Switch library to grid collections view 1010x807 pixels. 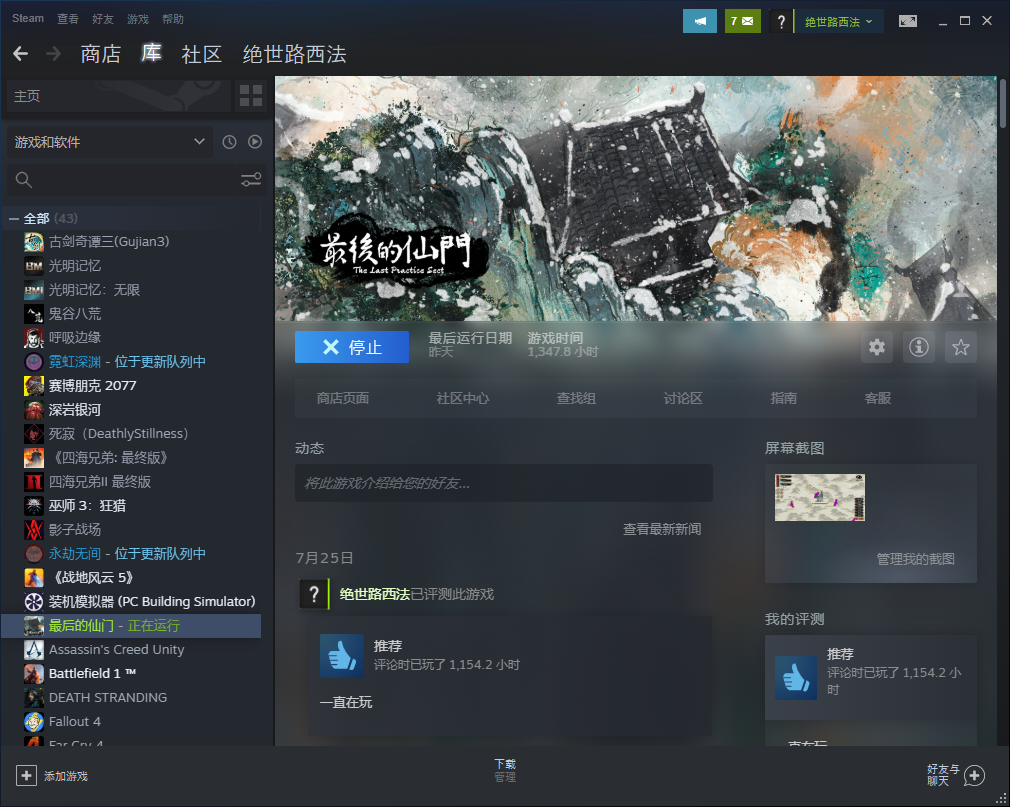point(251,96)
